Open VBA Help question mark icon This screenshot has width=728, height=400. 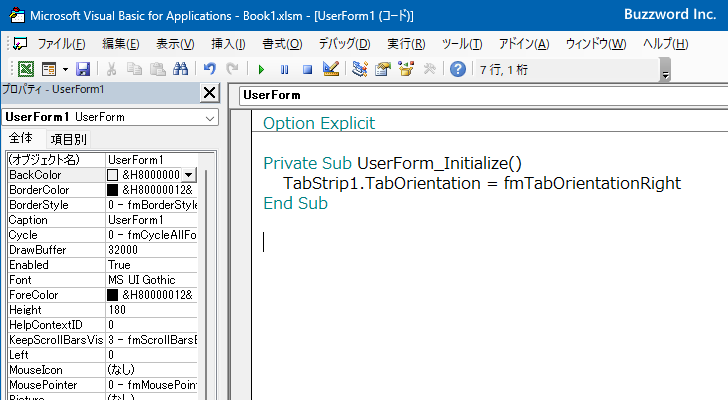pyautogui.click(x=458, y=69)
